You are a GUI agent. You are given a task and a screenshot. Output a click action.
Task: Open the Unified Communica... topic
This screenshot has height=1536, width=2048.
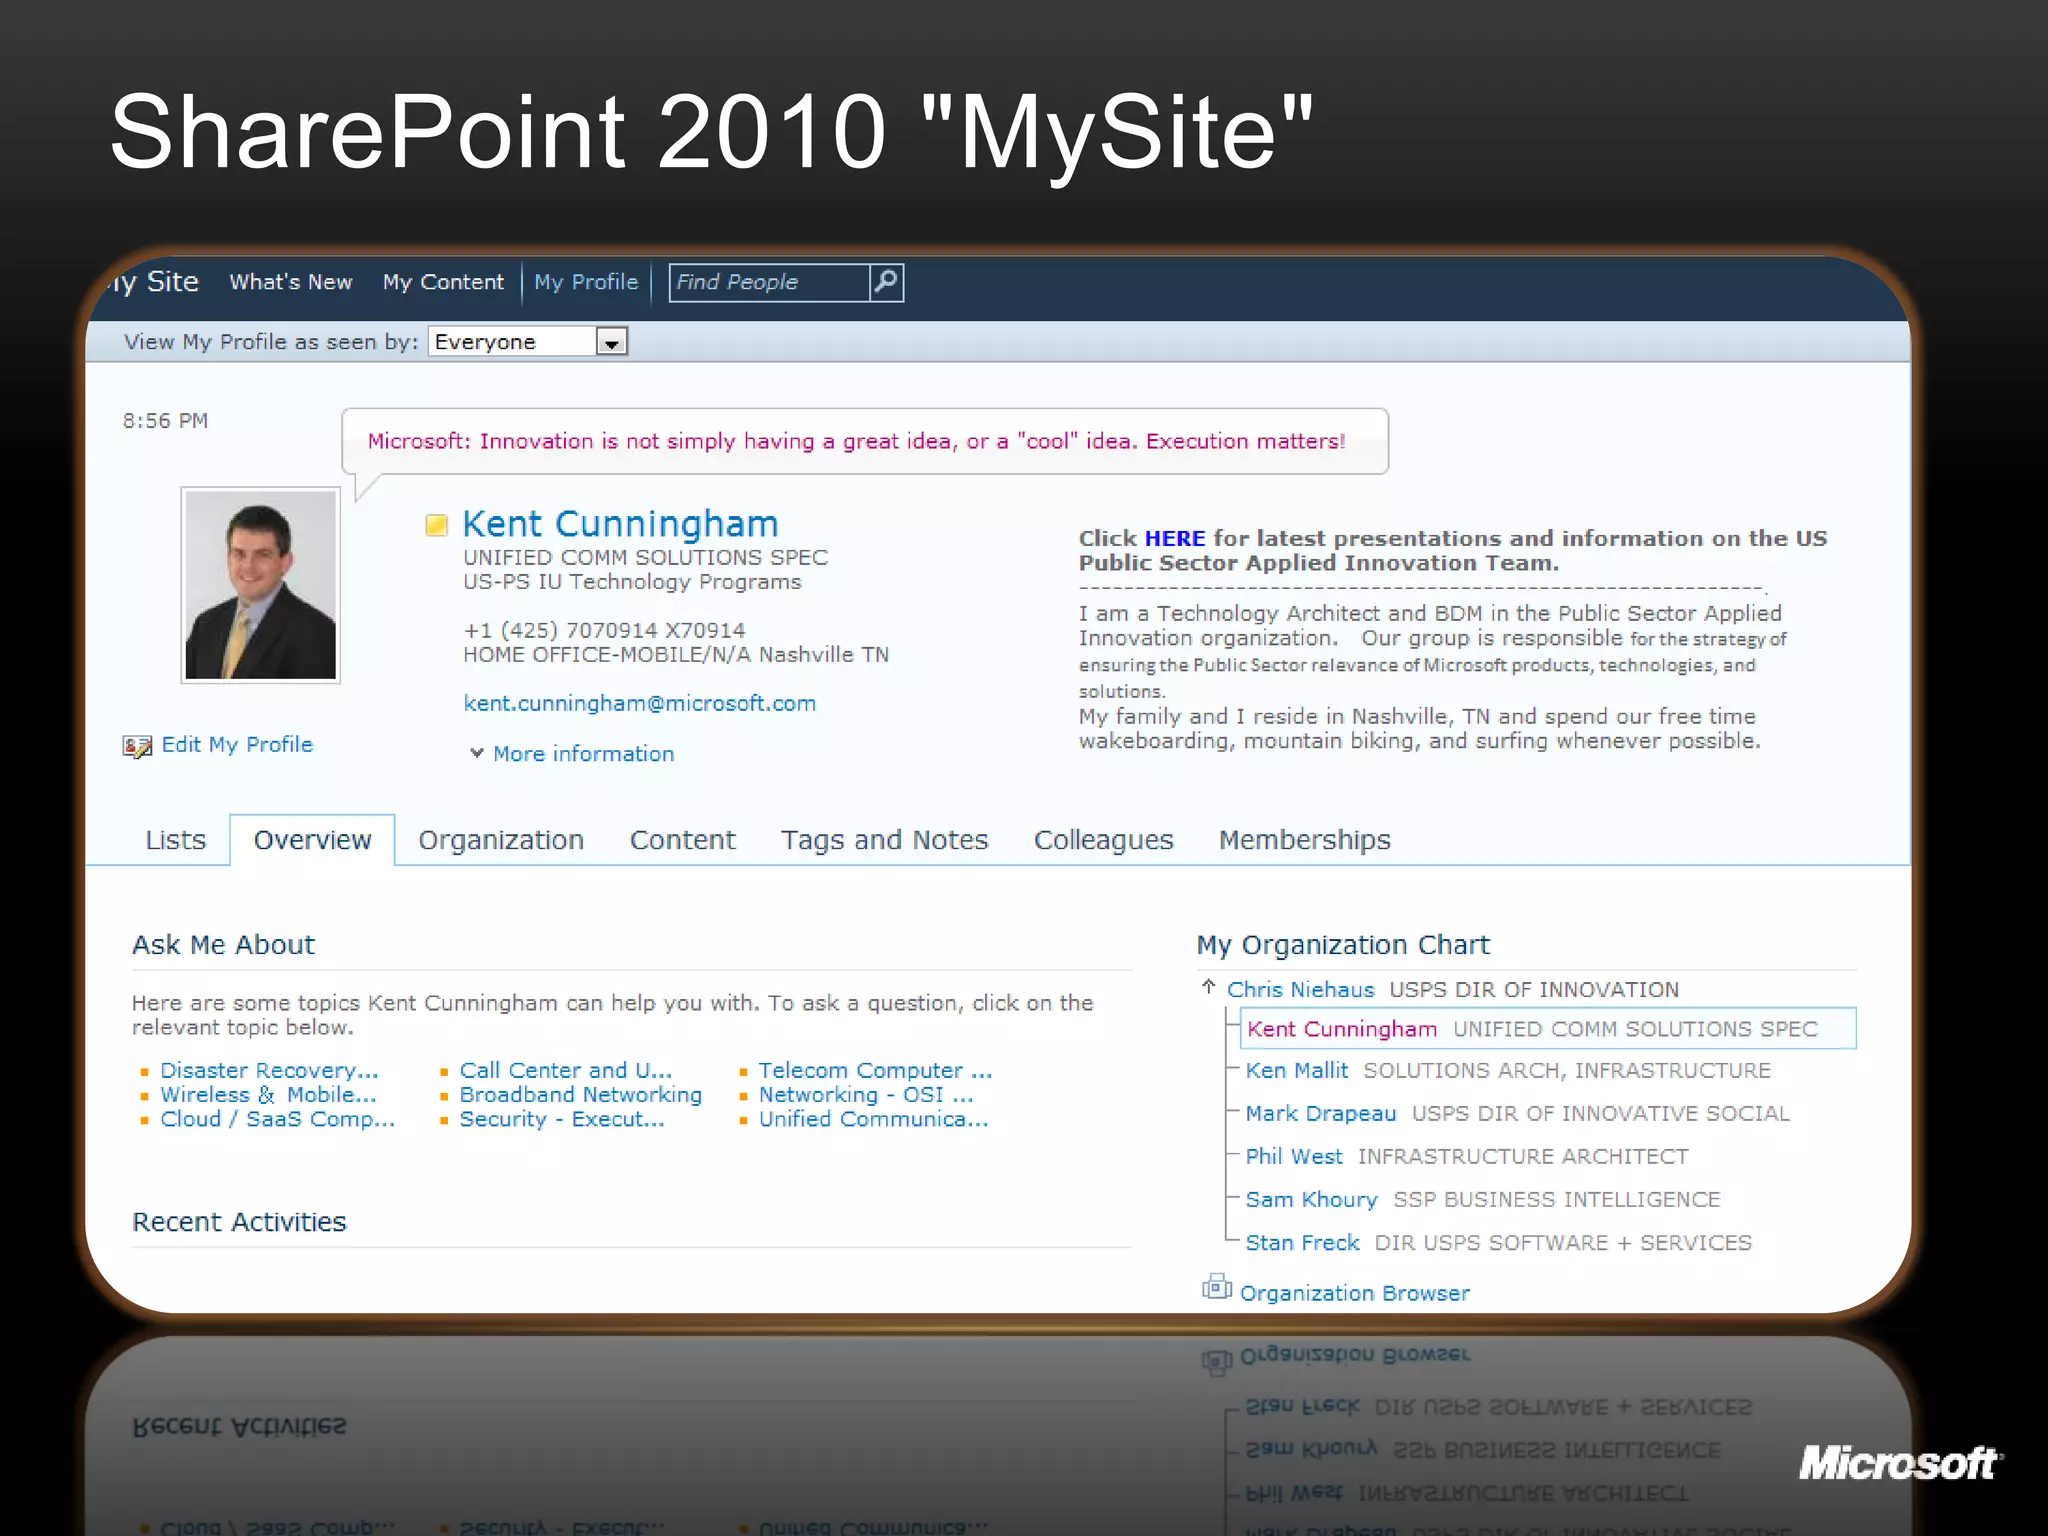[873, 1119]
